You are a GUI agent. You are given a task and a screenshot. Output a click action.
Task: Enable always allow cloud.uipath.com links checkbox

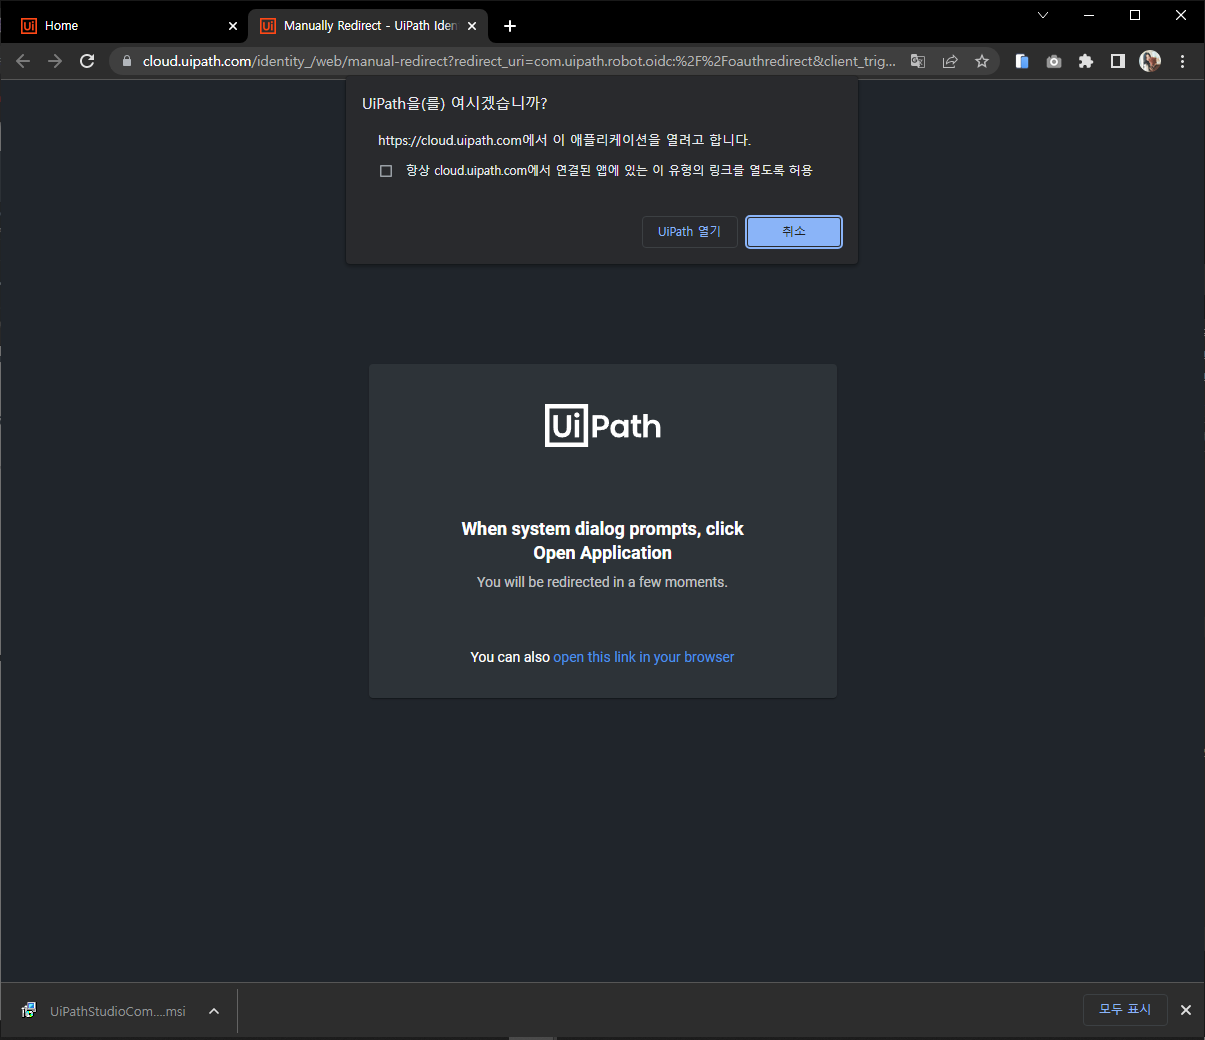(386, 171)
